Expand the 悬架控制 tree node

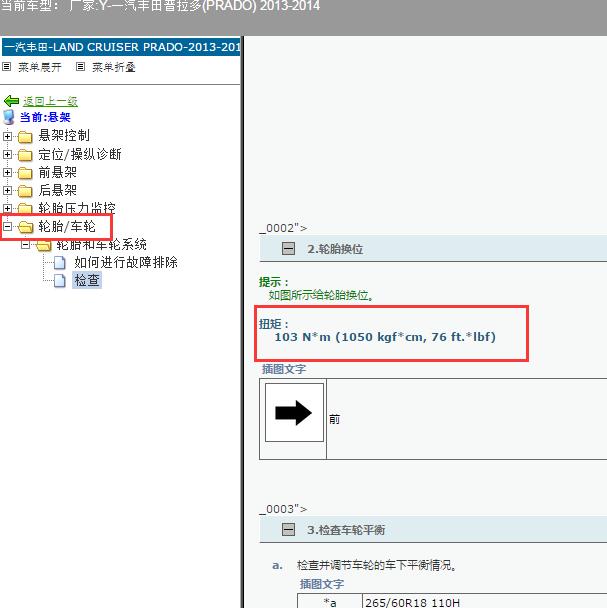[x=7, y=136]
